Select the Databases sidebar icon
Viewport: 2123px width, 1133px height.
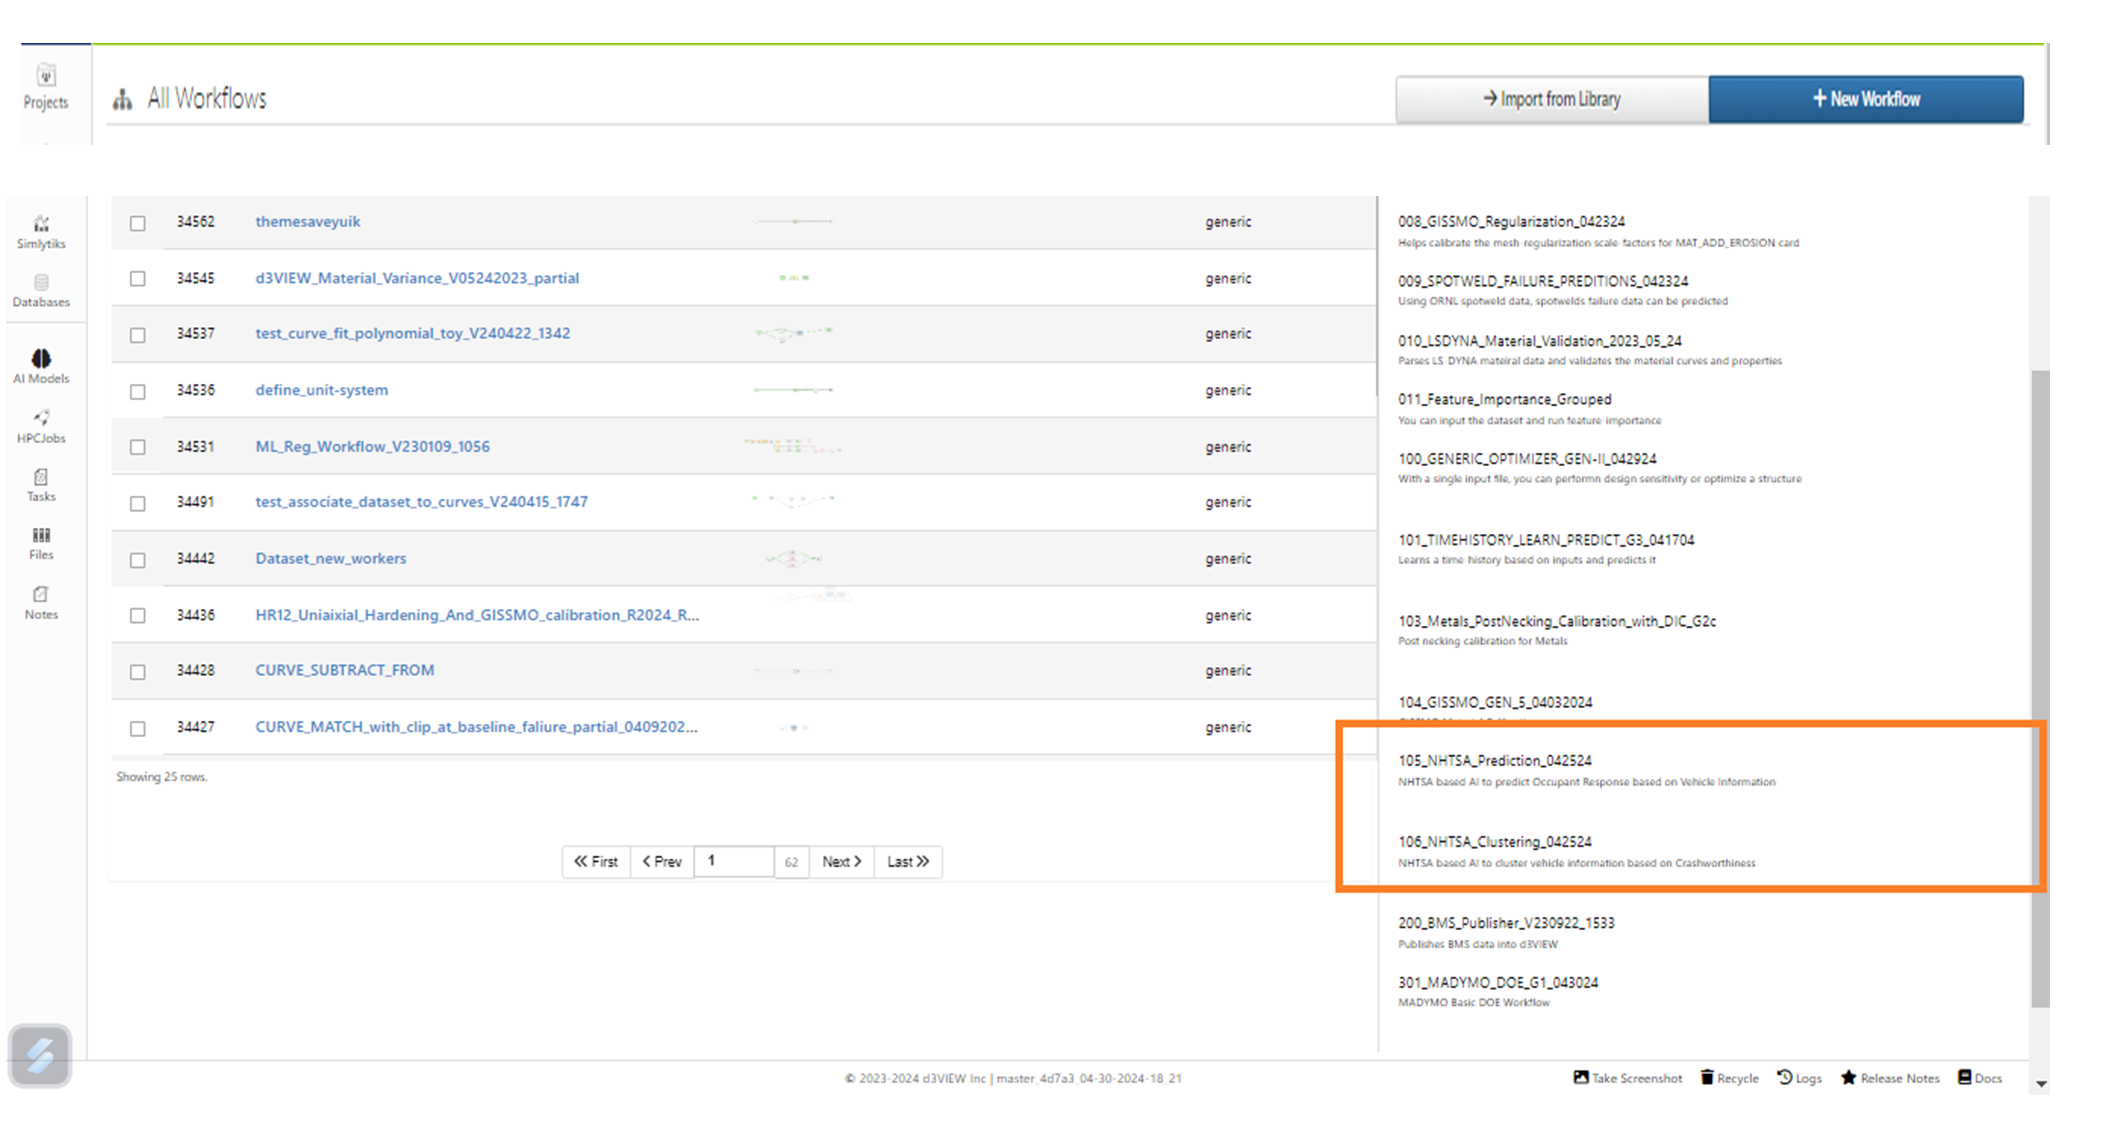[41, 290]
